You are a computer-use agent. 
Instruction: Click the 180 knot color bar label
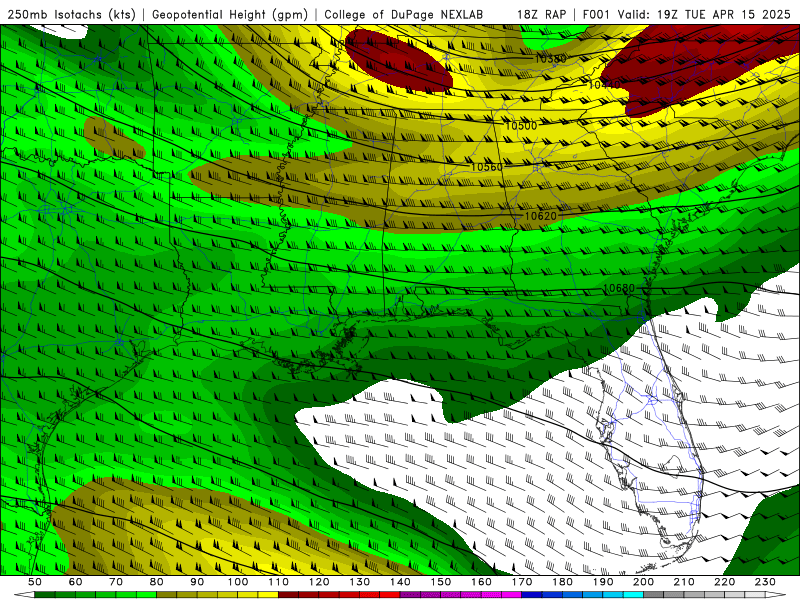click(562, 582)
